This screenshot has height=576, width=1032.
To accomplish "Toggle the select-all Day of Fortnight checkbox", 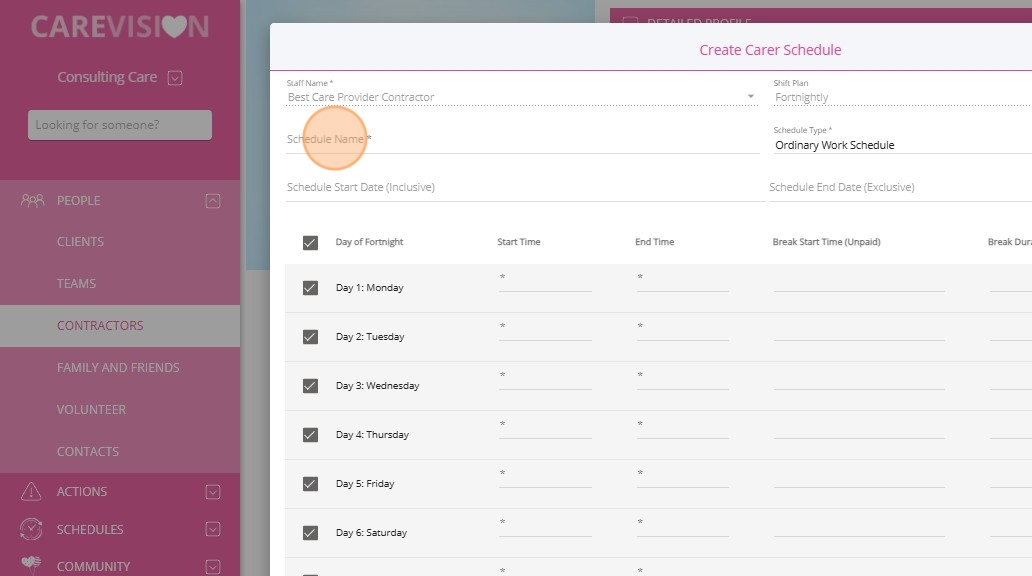I will click(310, 242).
